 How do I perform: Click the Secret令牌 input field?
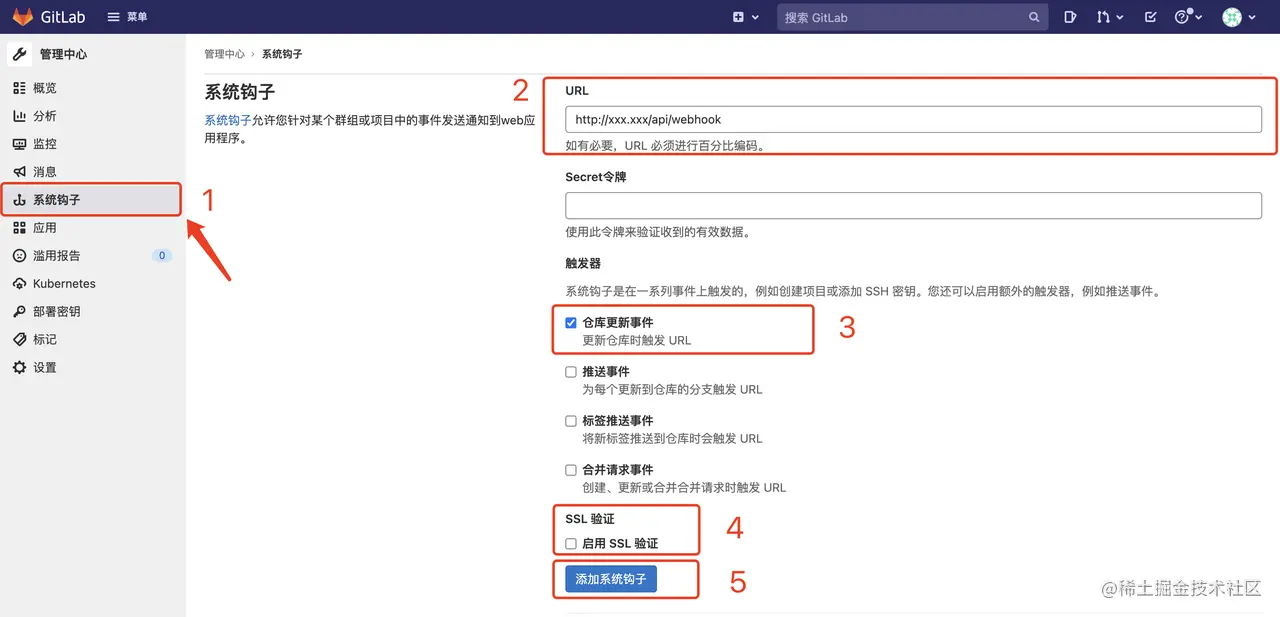pos(913,205)
